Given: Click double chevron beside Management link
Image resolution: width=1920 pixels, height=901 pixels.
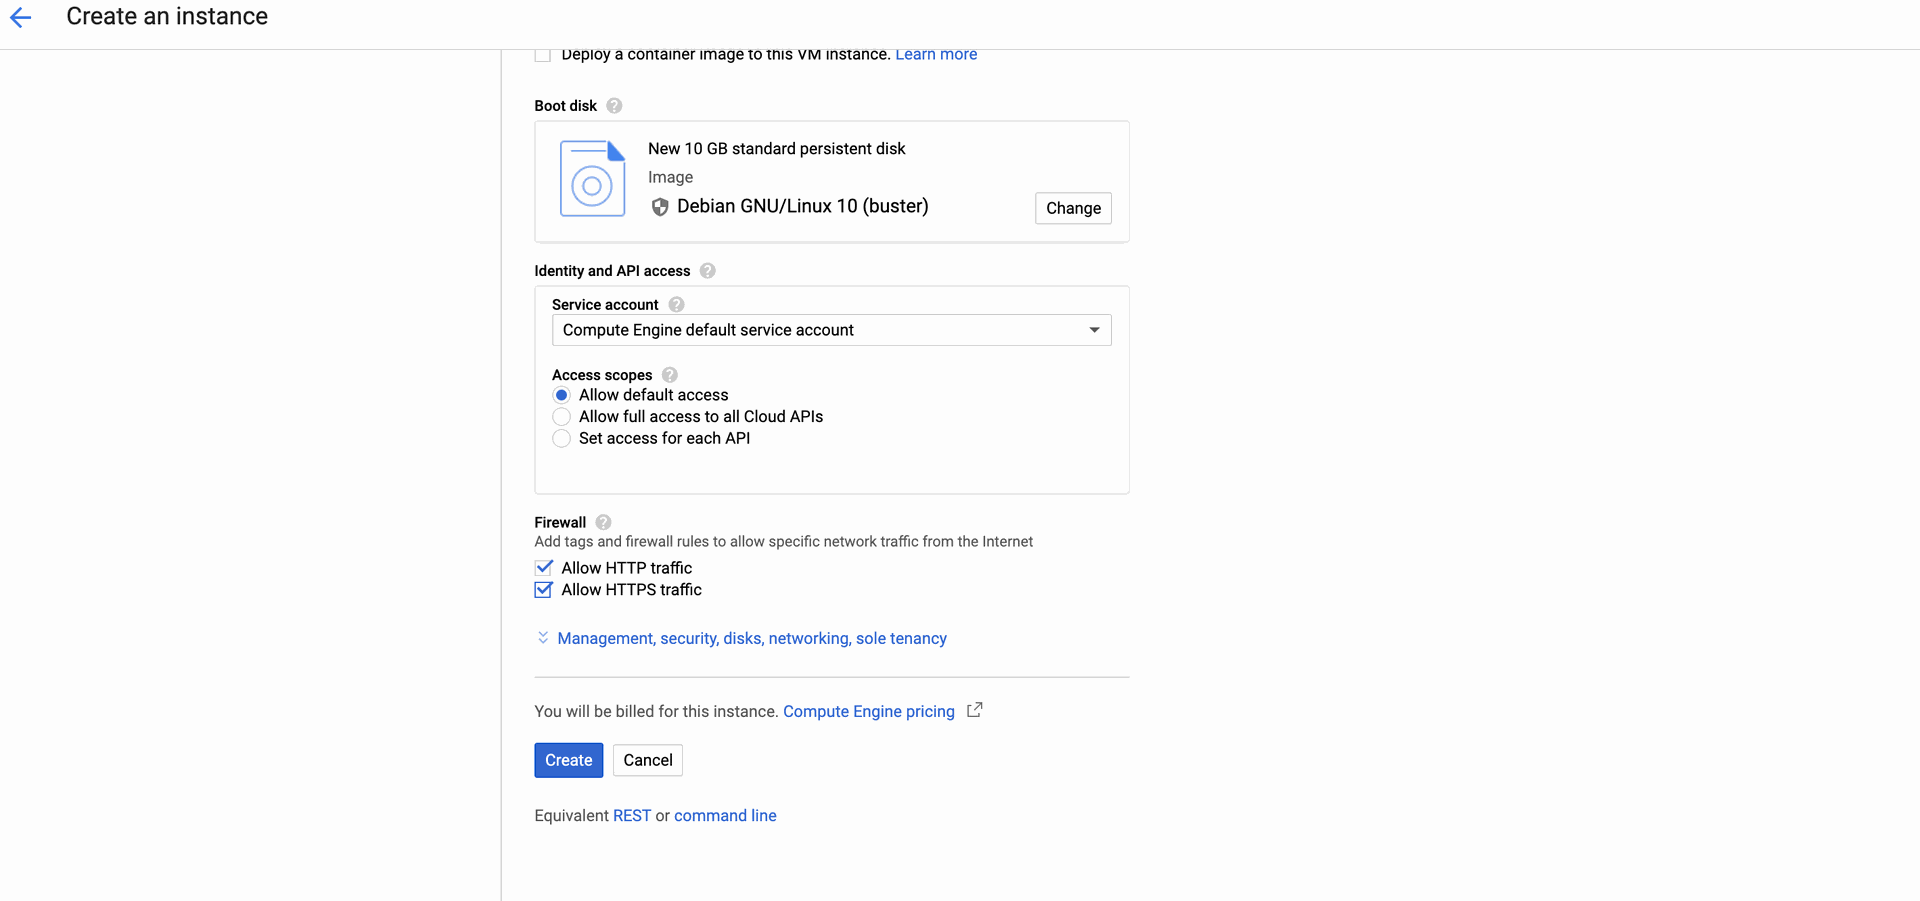Looking at the screenshot, I should point(543,638).
